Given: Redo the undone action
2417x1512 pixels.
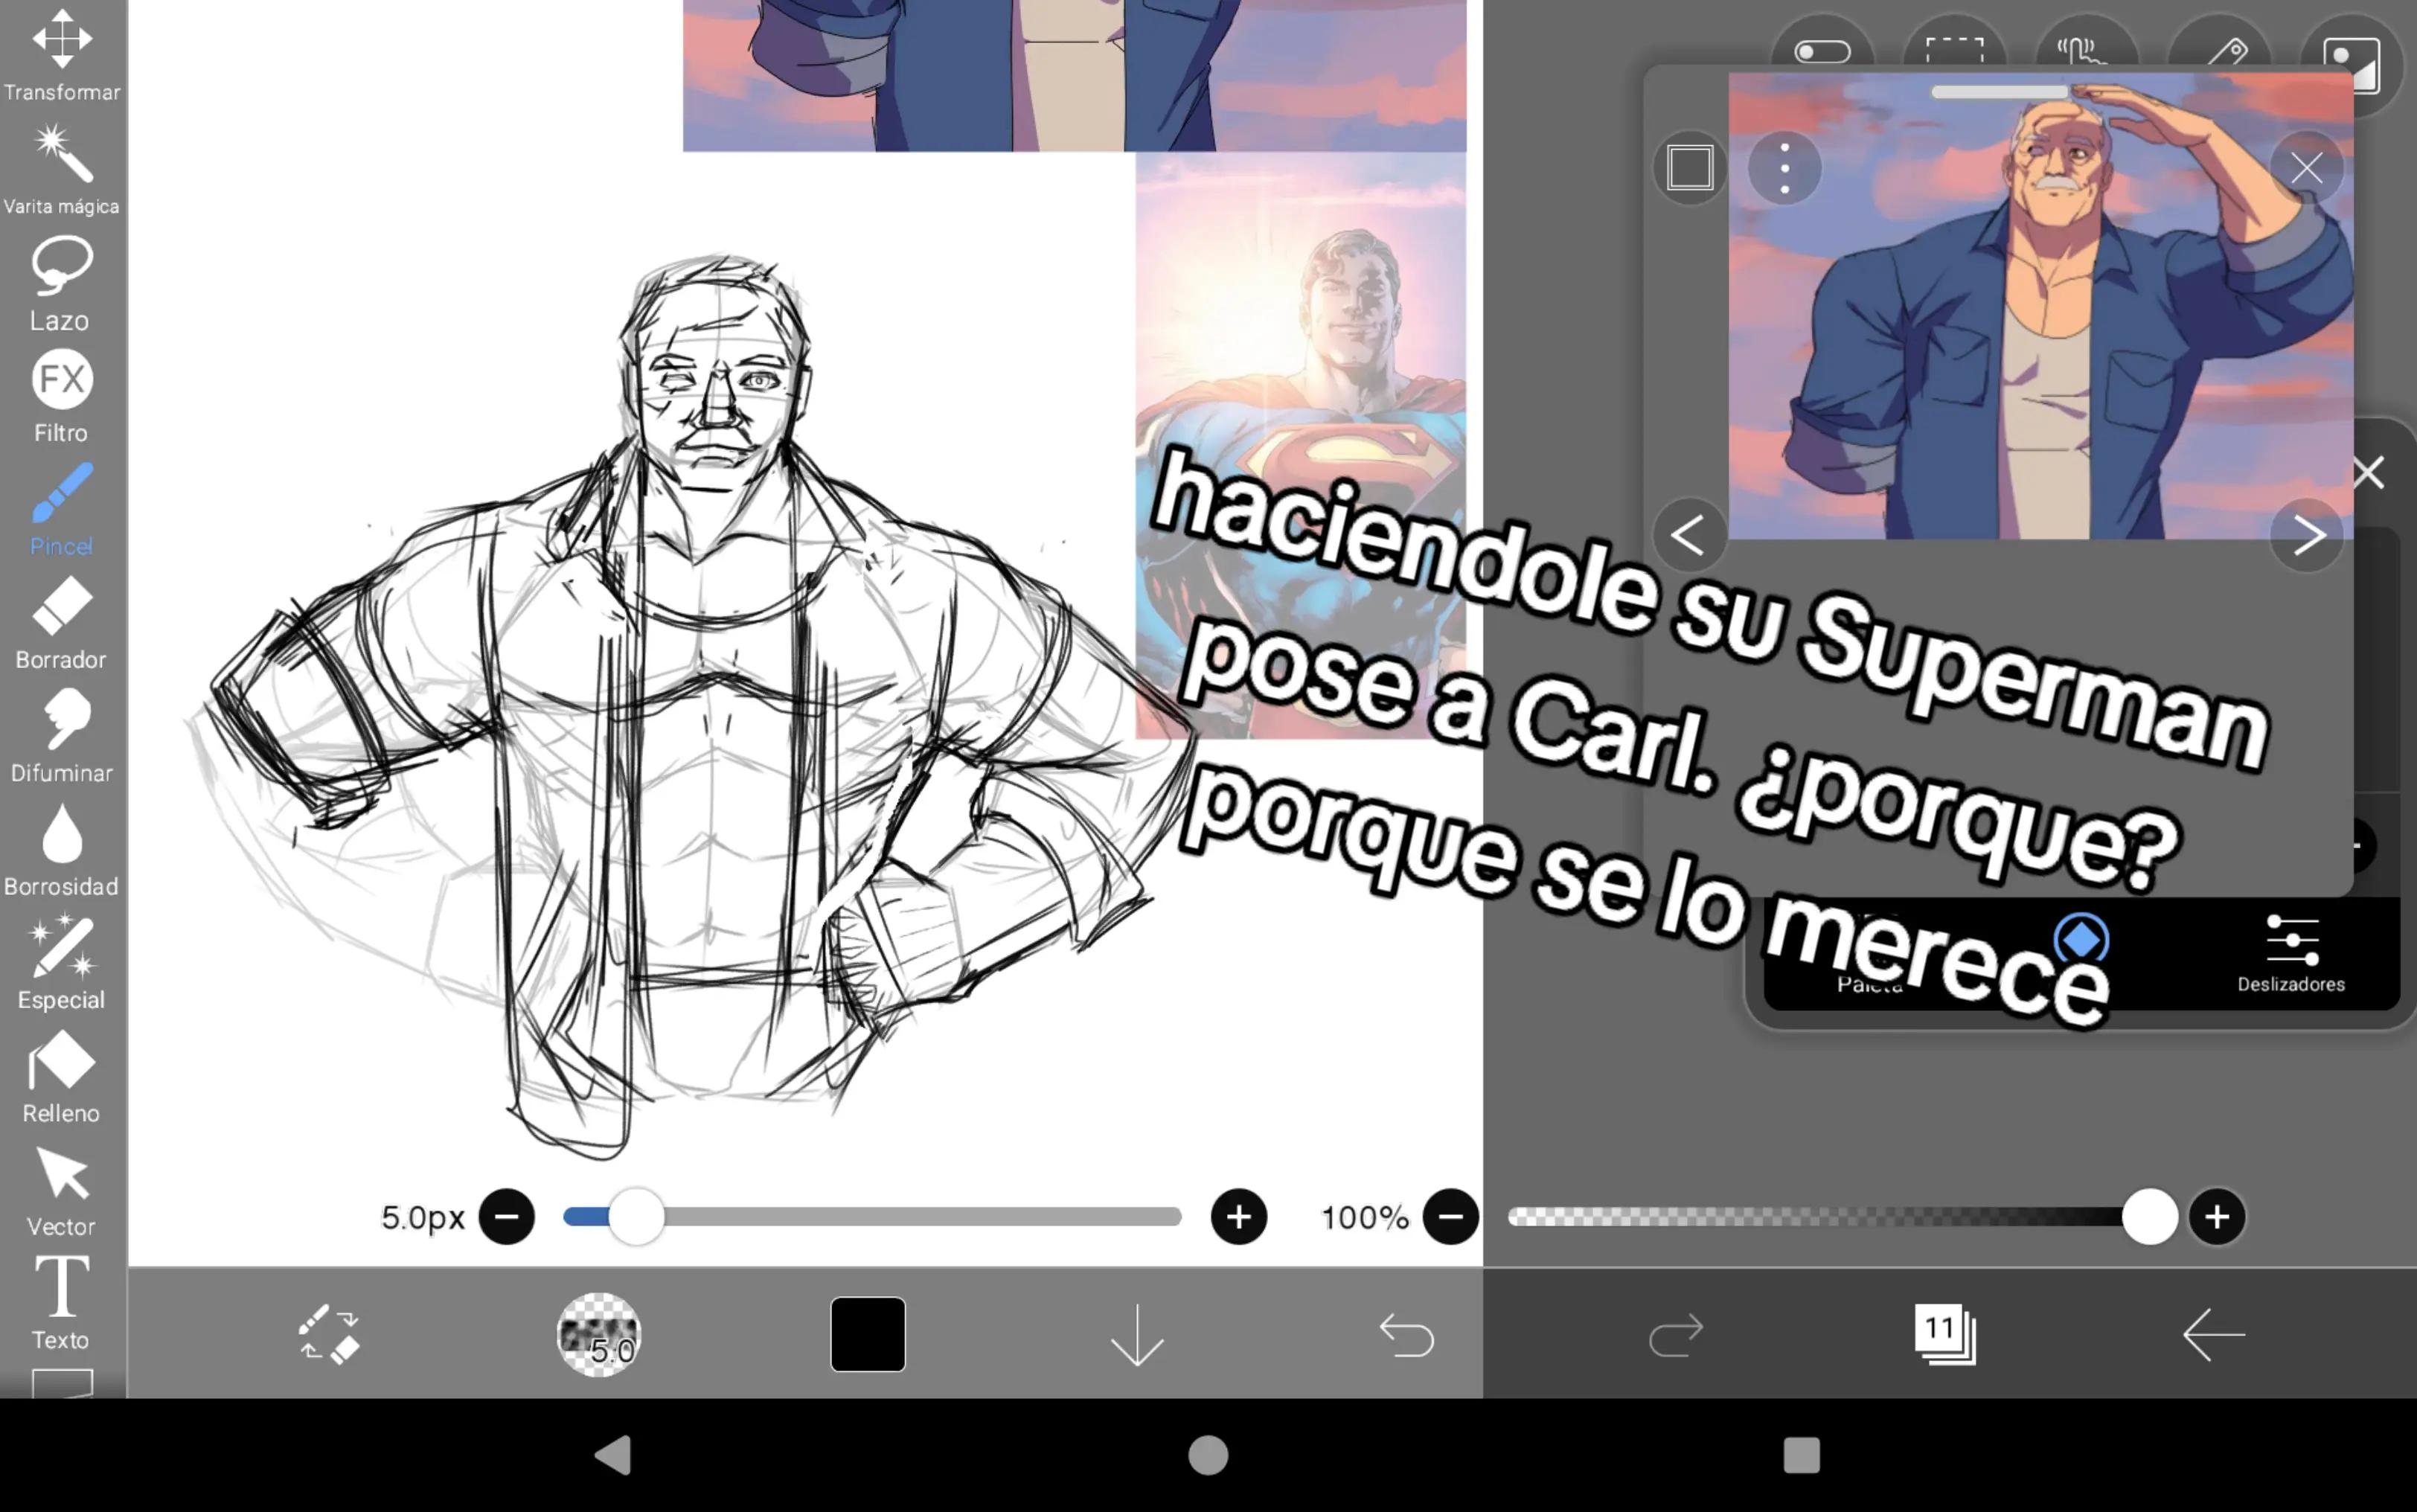Looking at the screenshot, I should [1676, 1334].
